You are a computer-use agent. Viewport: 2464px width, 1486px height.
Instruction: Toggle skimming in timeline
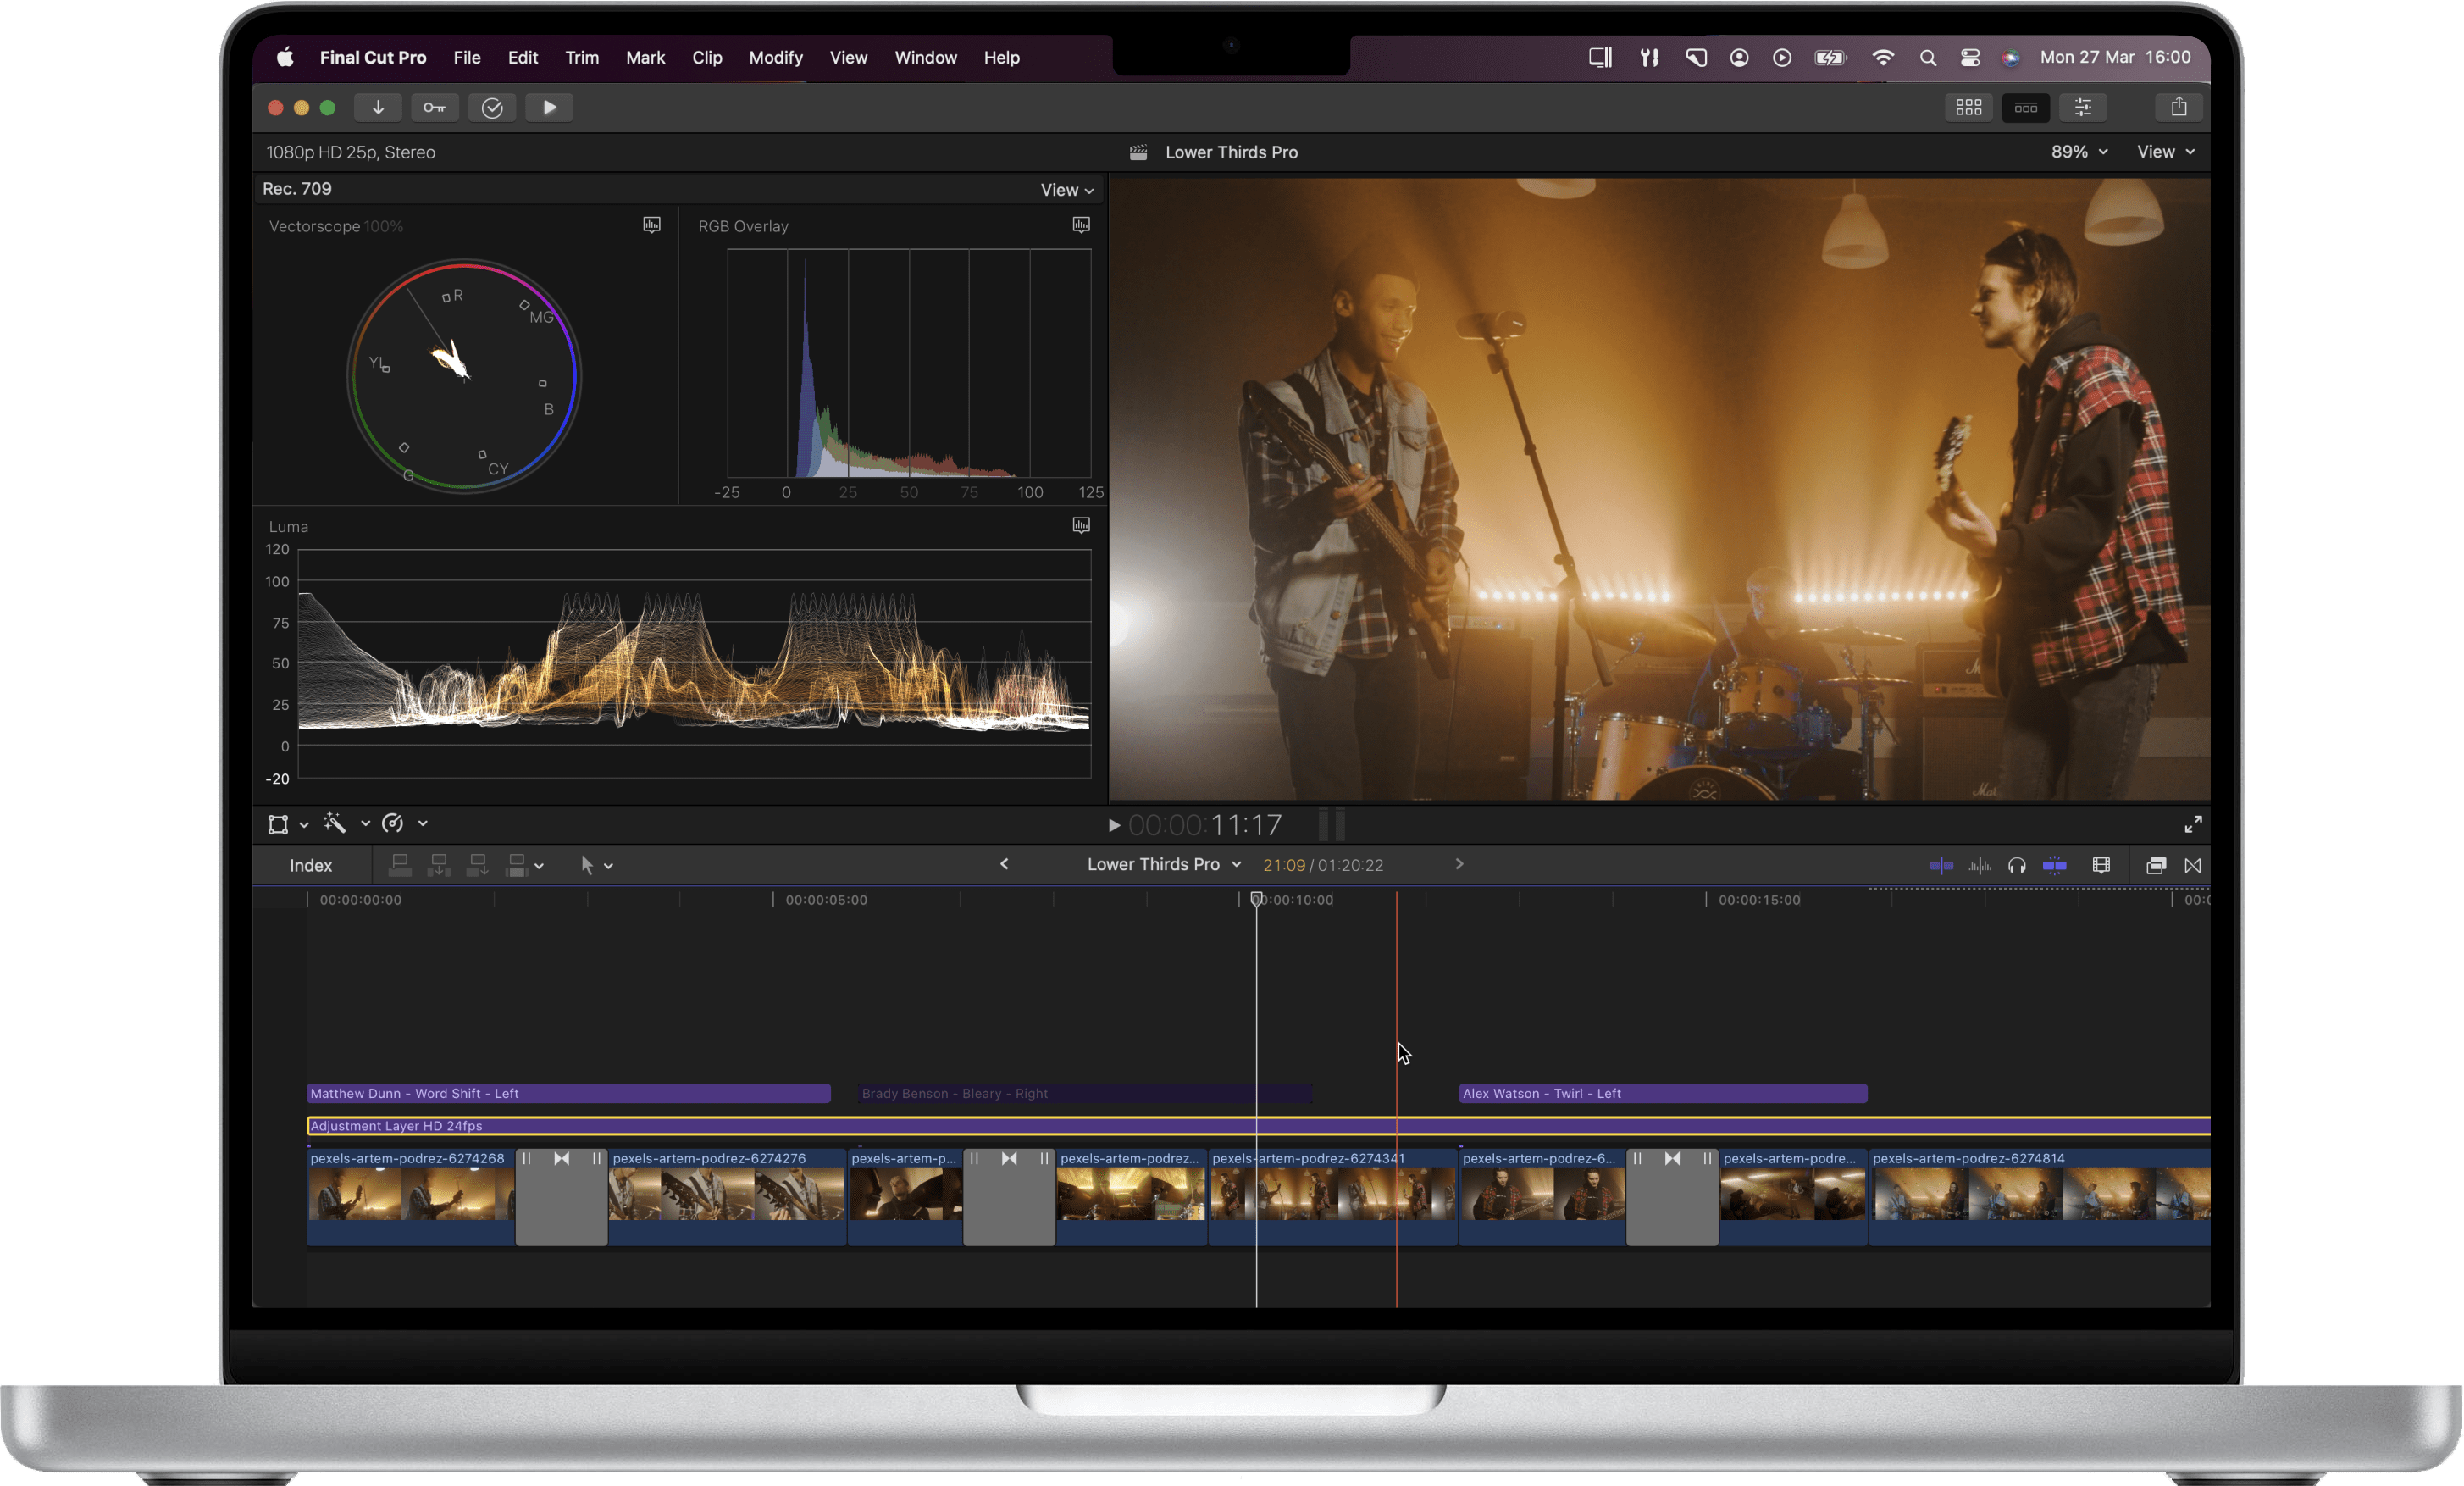click(x=1940, y=865)
